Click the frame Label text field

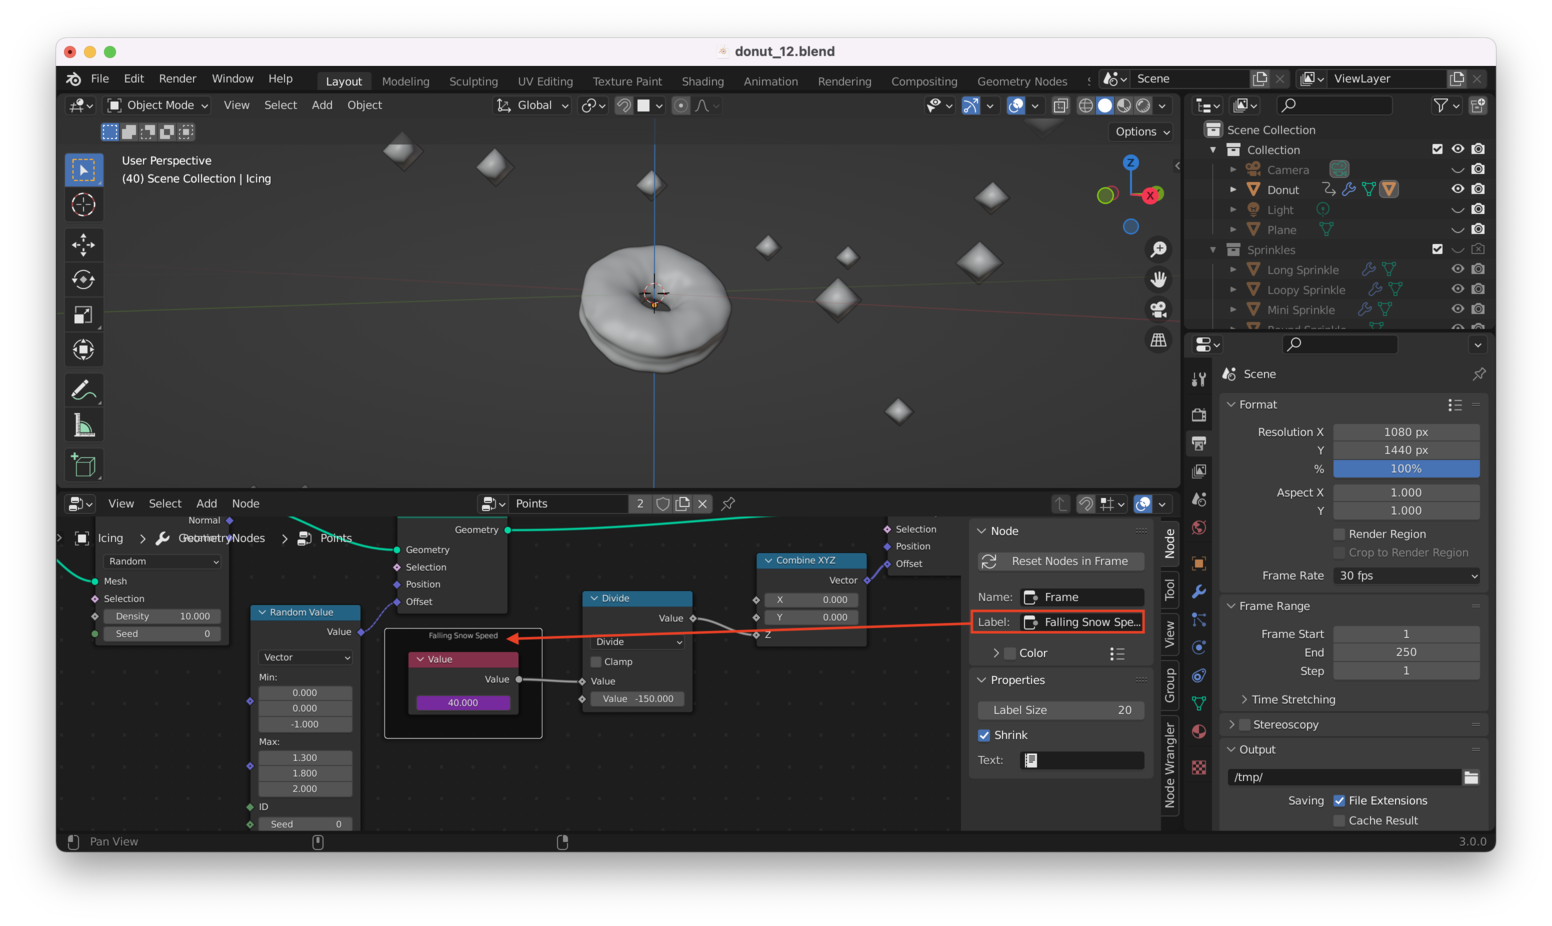point(1081,622)
